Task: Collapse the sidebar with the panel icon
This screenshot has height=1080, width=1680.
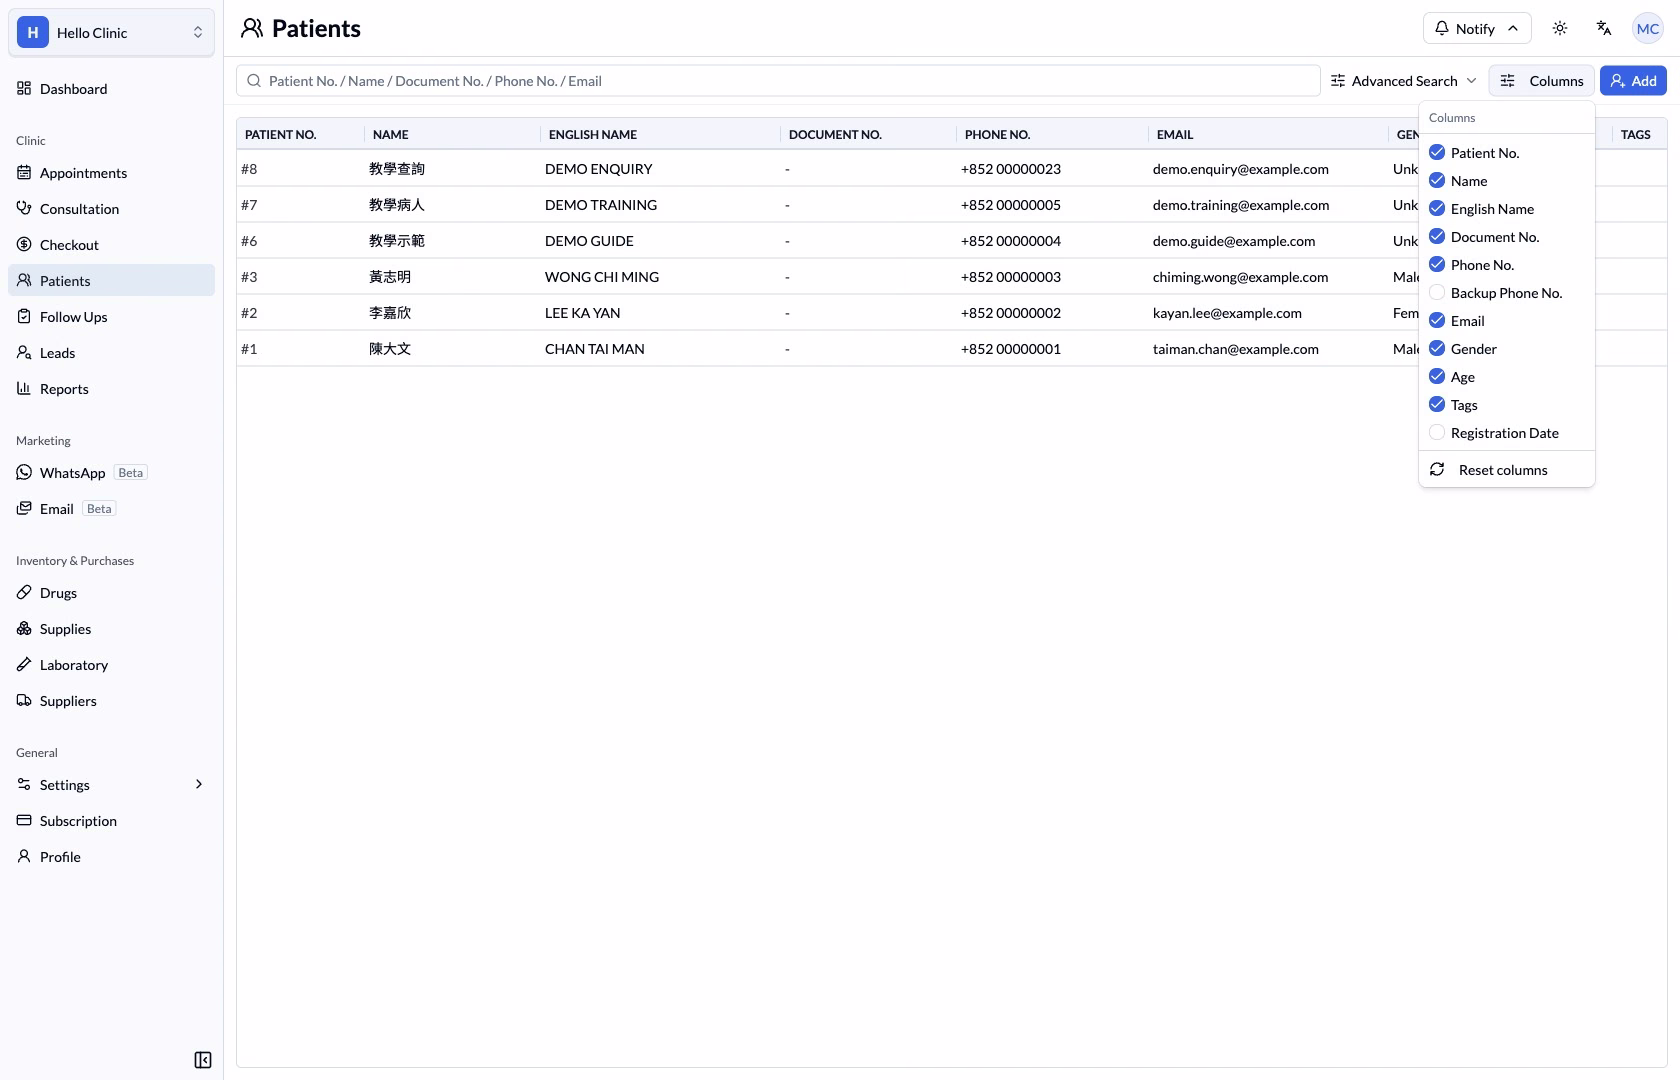Action: pos(203,1060)
